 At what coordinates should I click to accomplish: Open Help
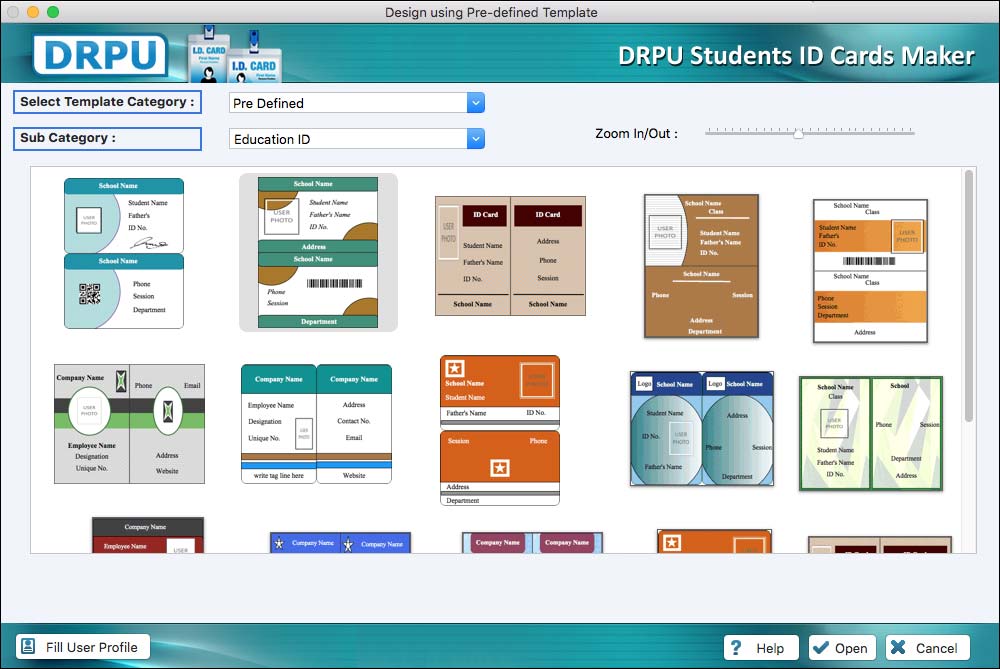[761, 648]
